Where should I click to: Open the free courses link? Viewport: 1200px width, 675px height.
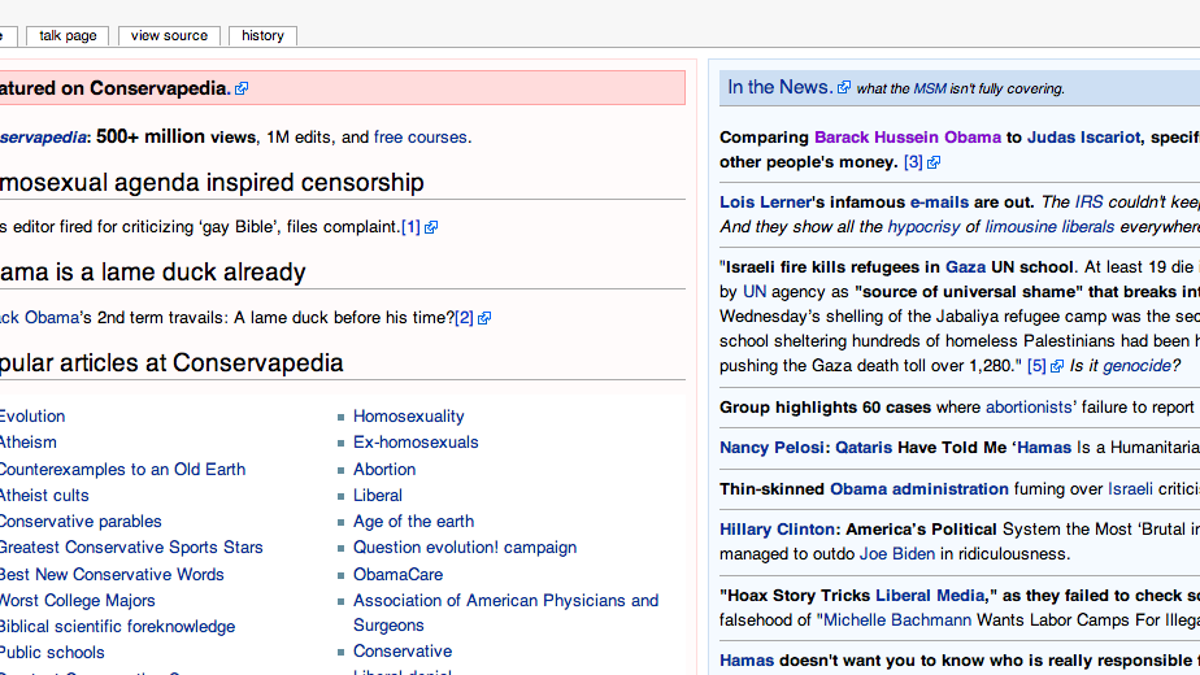(420, 137)
